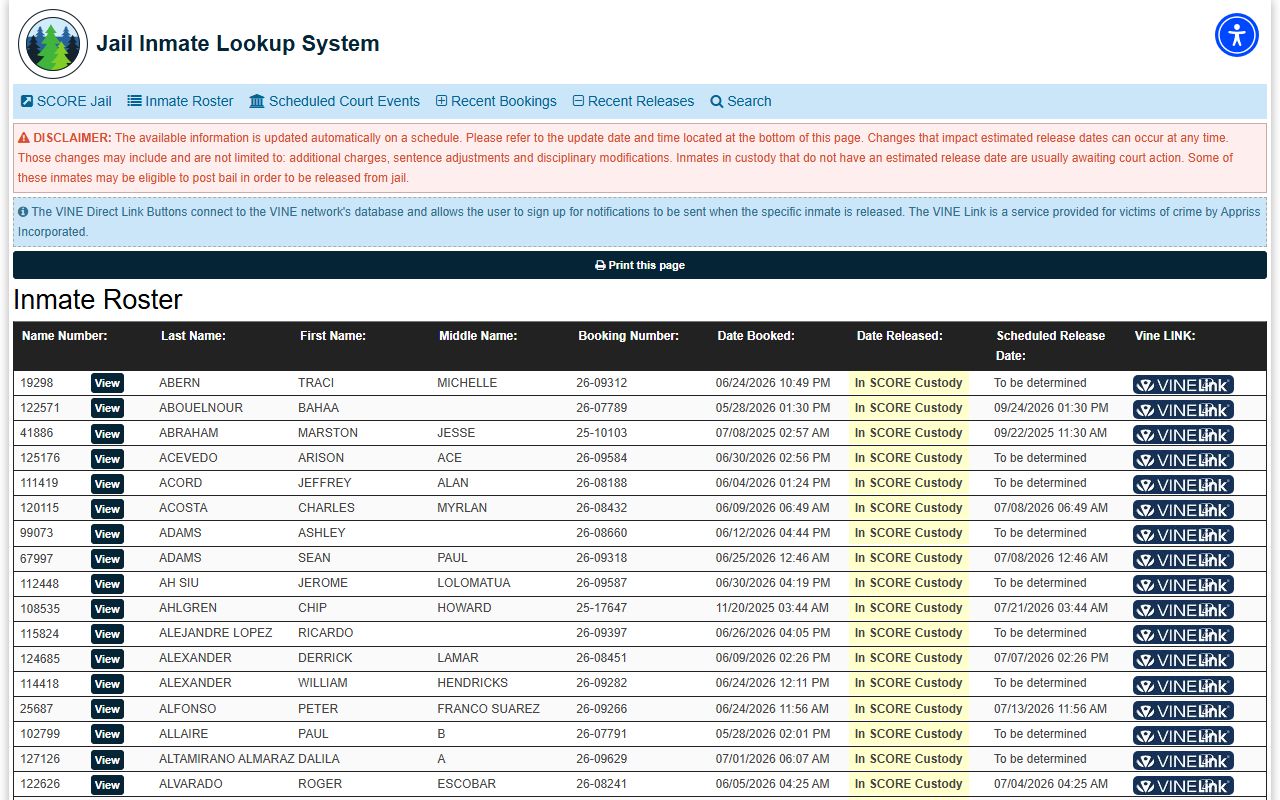Open VINELink for inmate ABRAHAM
Viewport: 1280px width, 800px height.
tap(1183, 434)
